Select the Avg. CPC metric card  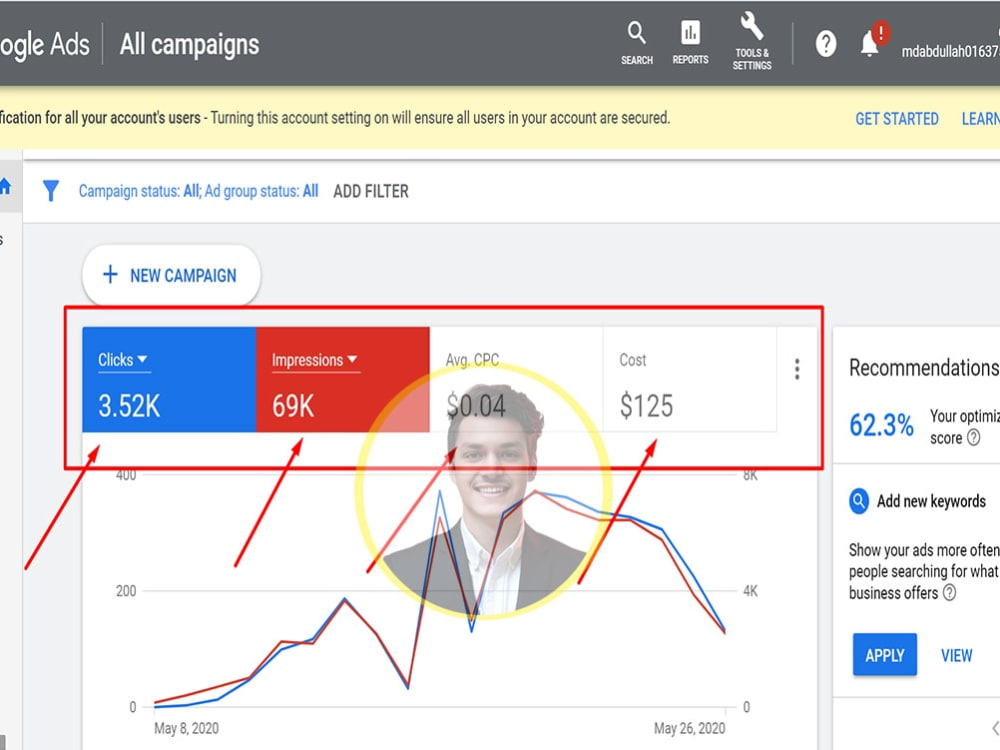point(516,379)
